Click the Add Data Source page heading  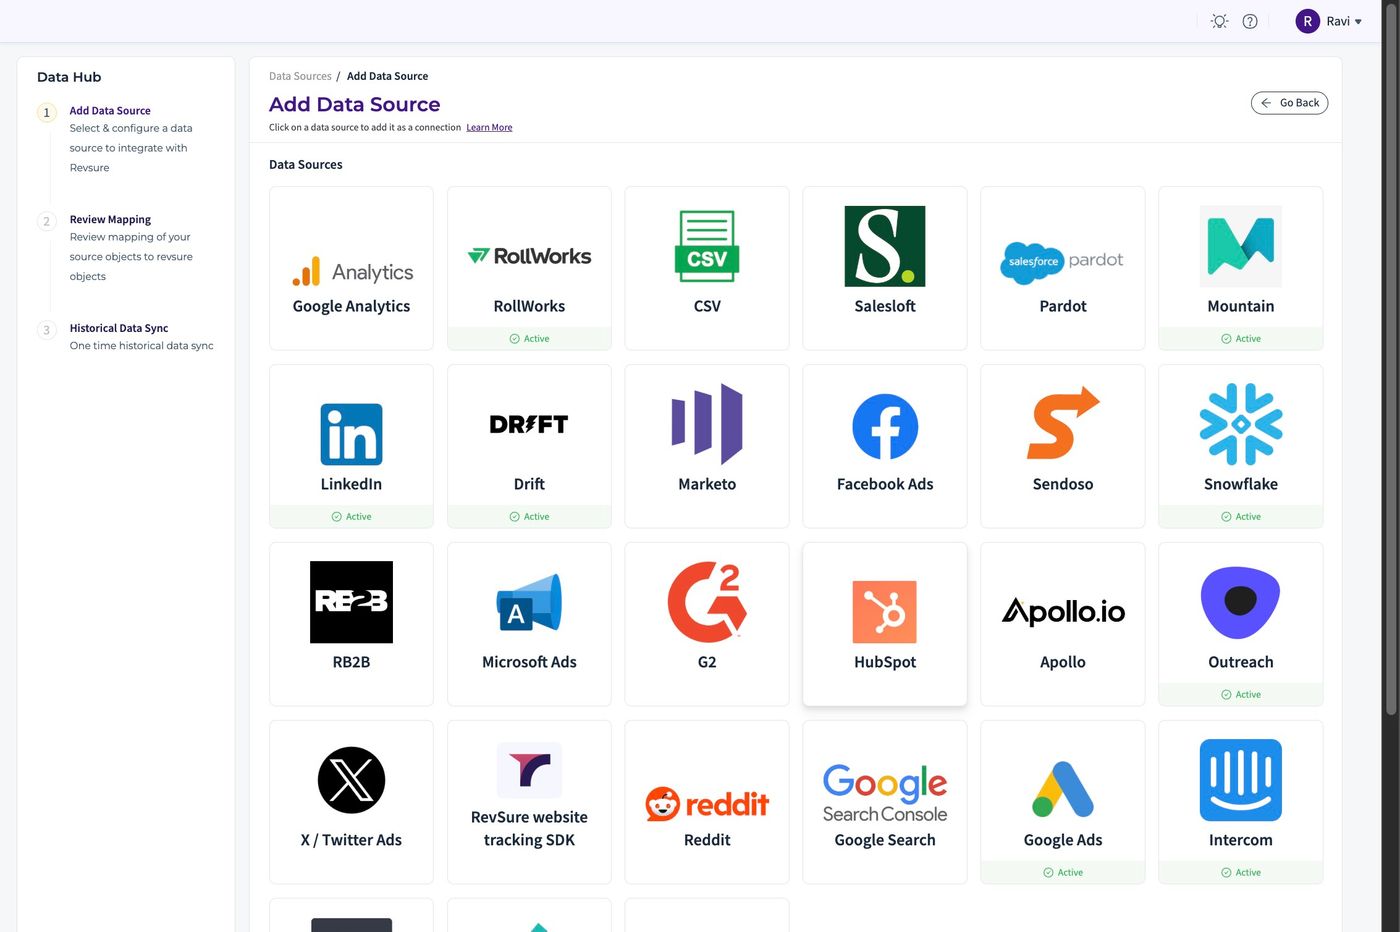pyautogui.click(x=355, y=104)
